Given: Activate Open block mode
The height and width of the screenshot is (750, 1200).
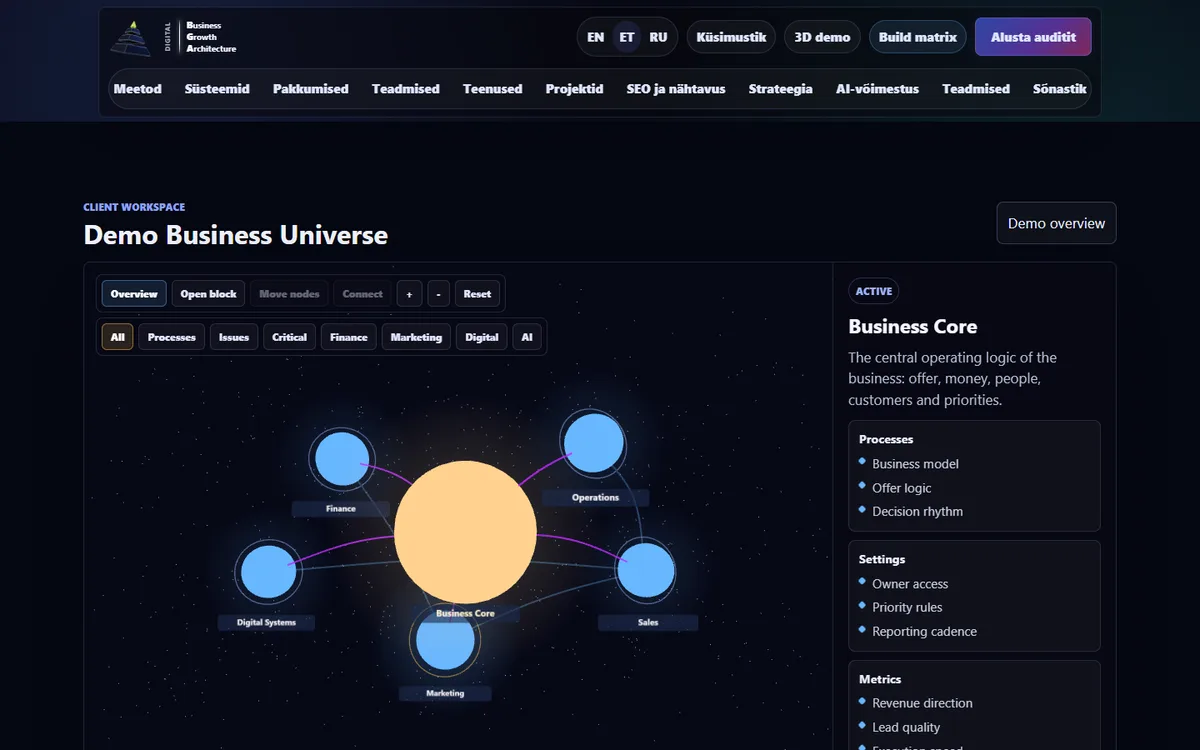Looking at the screenshot, I should click(209, 294).
